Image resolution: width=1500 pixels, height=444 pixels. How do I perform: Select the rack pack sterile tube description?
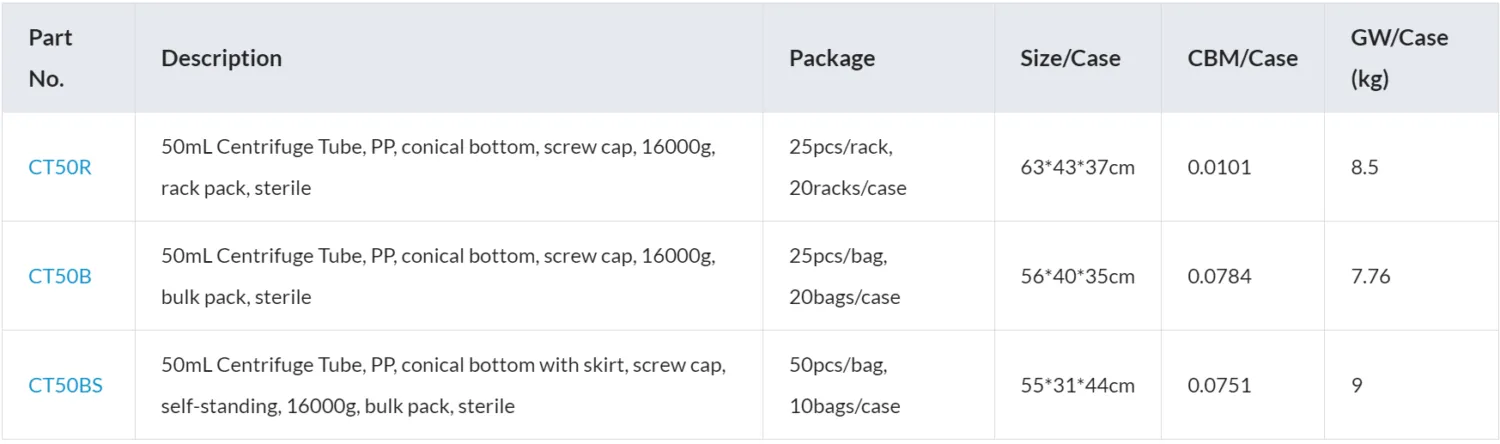pos(438,167)
